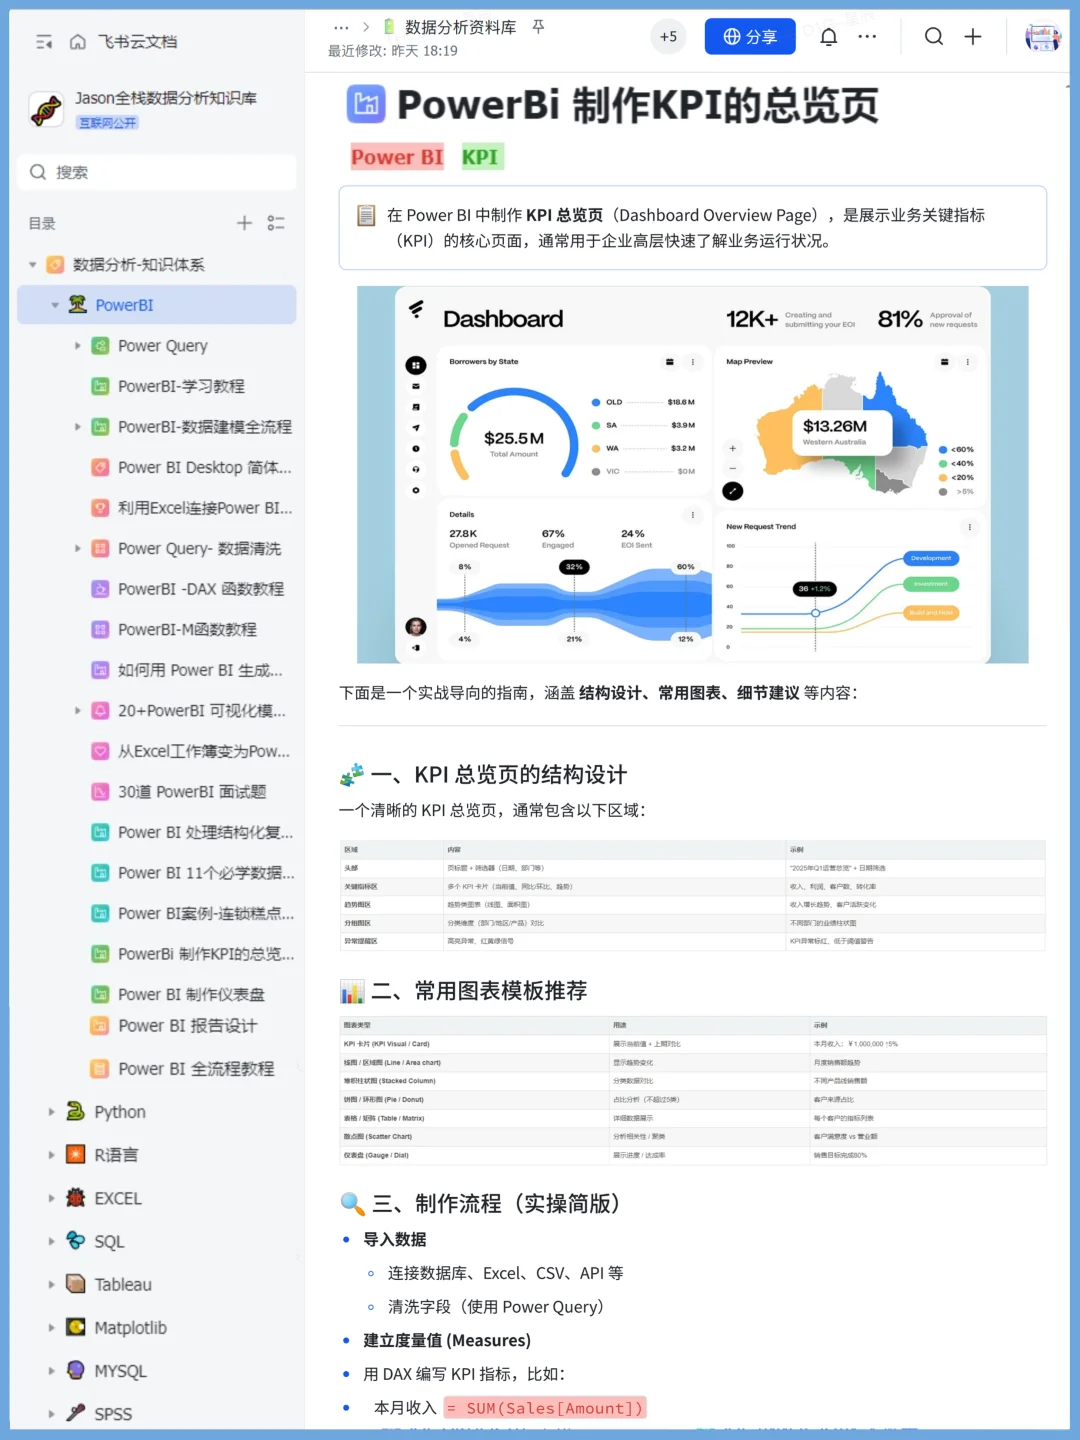Viewport: 1080px width, 1440px height.
Task: Click the SQL folder icon
Action: 76,1241
